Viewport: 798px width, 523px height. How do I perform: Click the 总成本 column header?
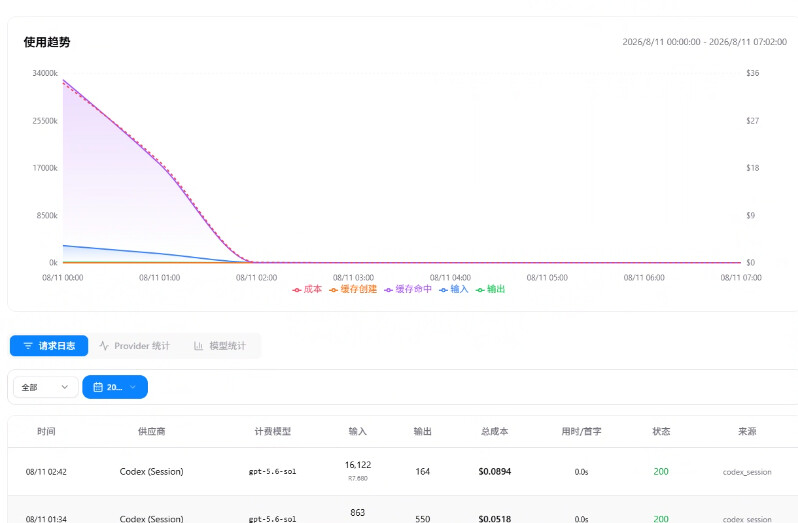[x=495, y=431]
